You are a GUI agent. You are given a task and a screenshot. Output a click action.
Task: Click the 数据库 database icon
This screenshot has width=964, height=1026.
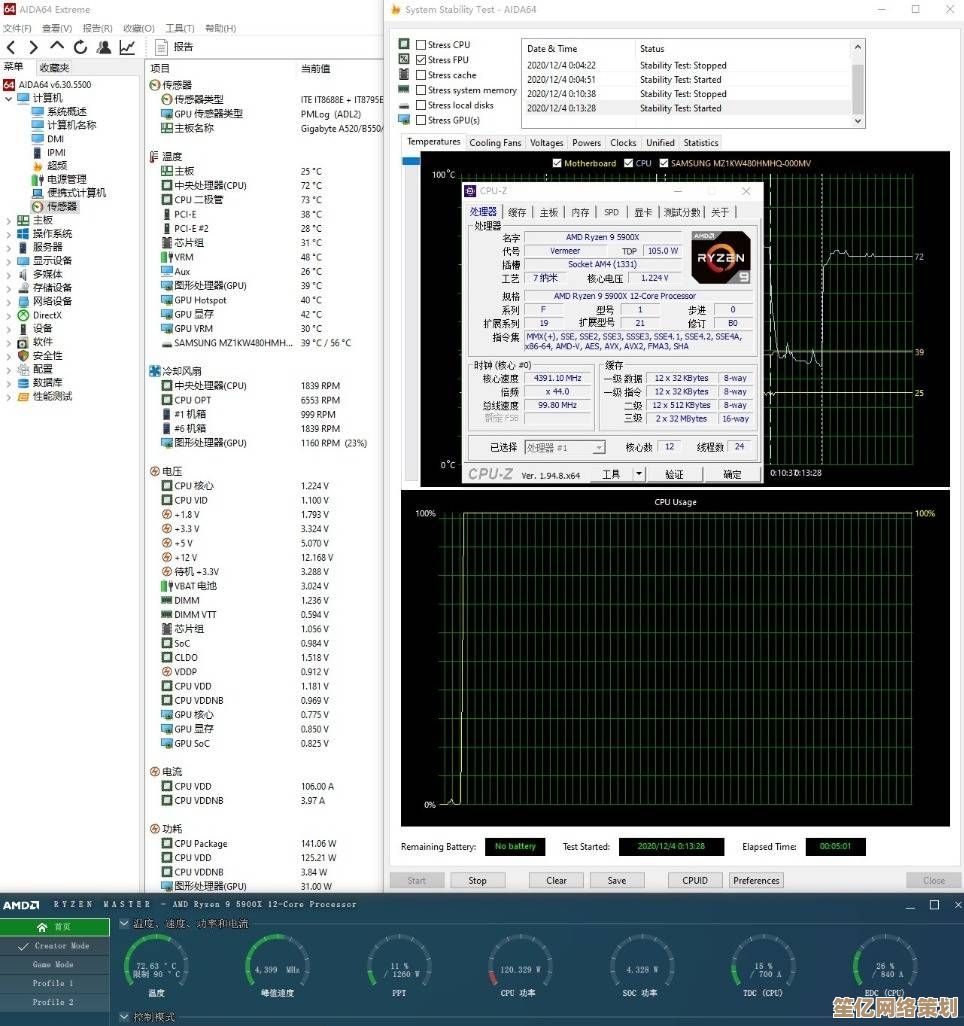click(23, 383)
